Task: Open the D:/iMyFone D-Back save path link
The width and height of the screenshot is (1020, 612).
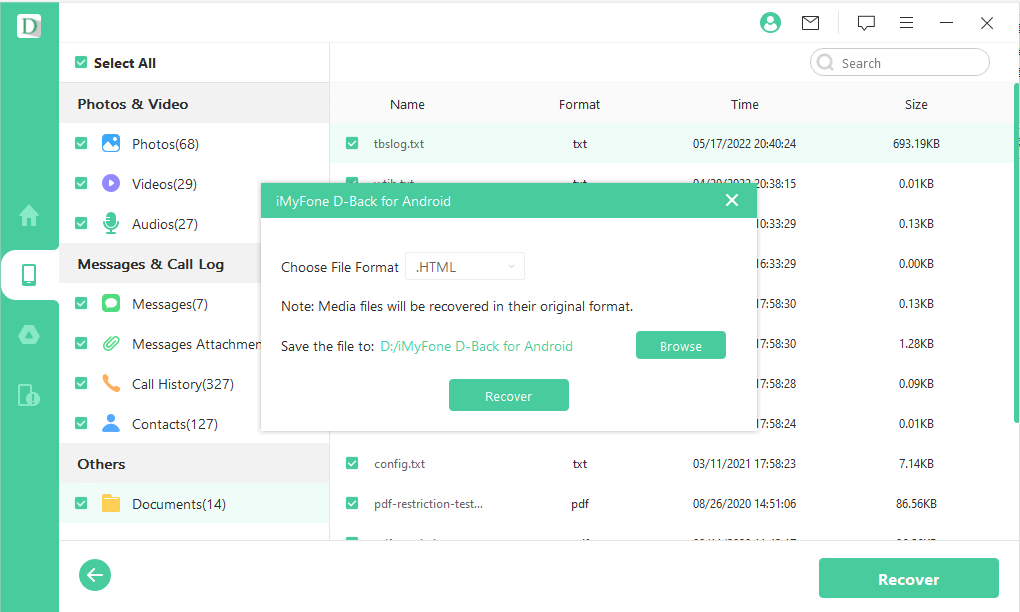Action: (476, 346)
